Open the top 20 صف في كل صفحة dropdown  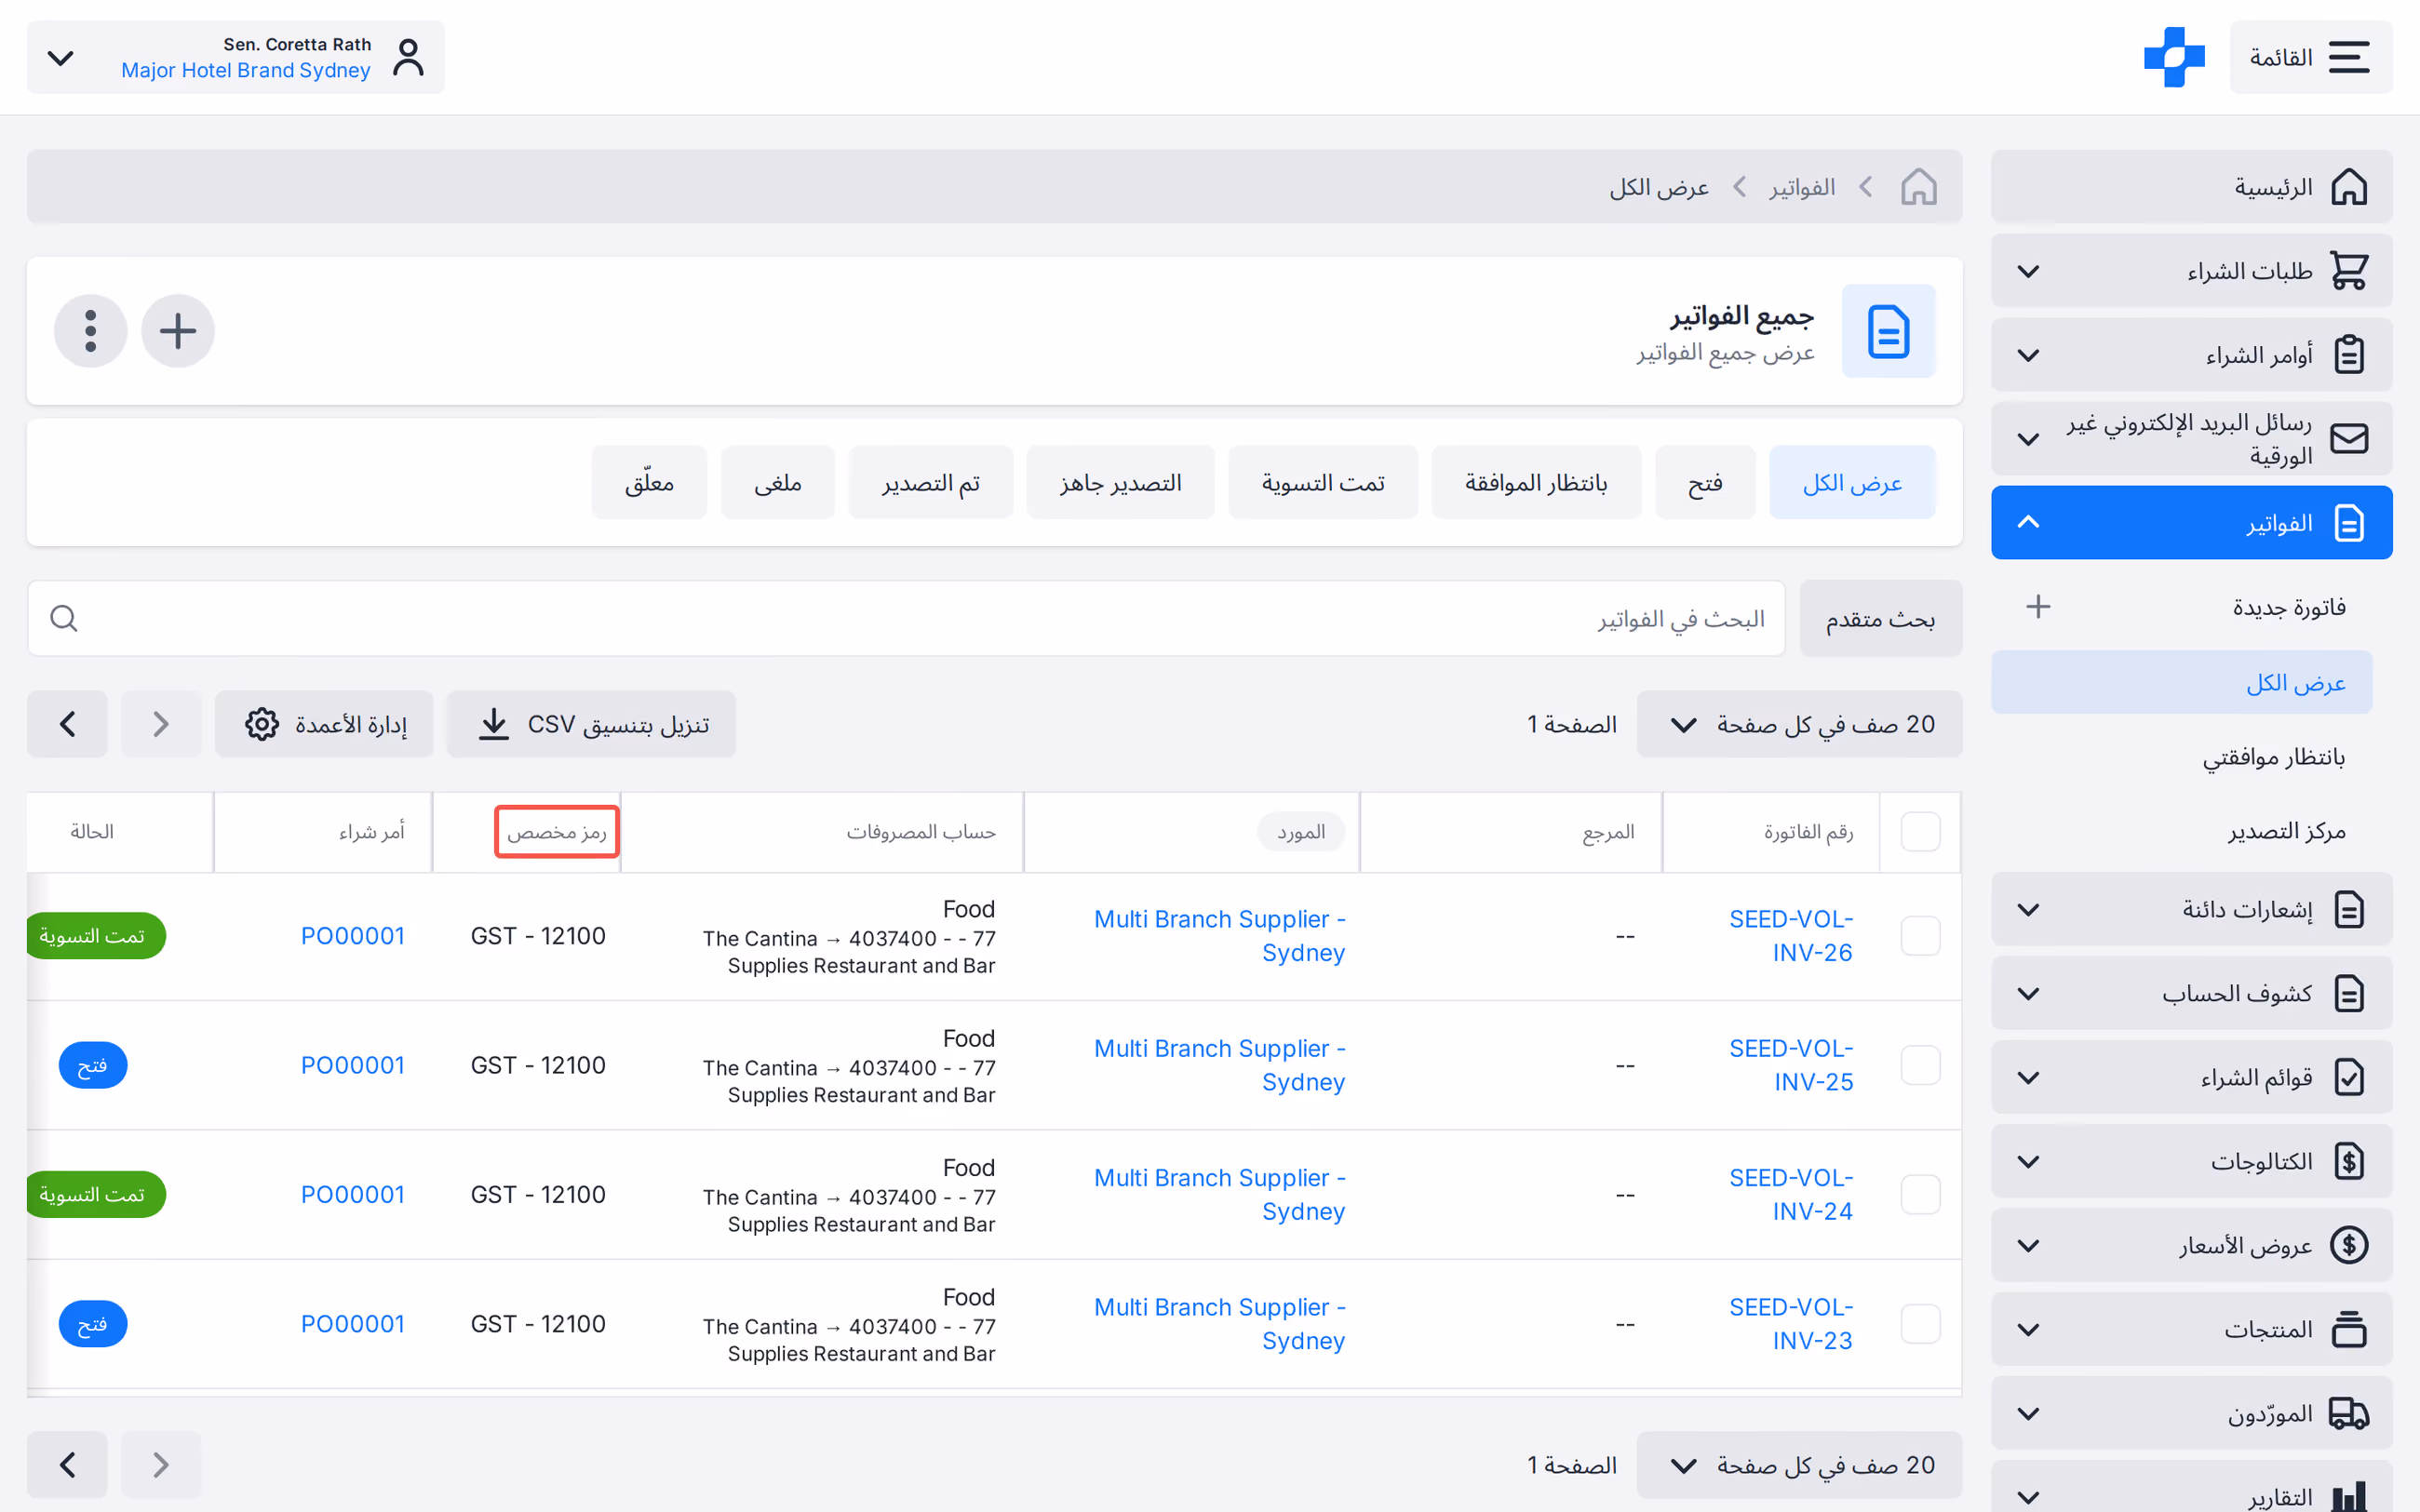coord(1799,724)
